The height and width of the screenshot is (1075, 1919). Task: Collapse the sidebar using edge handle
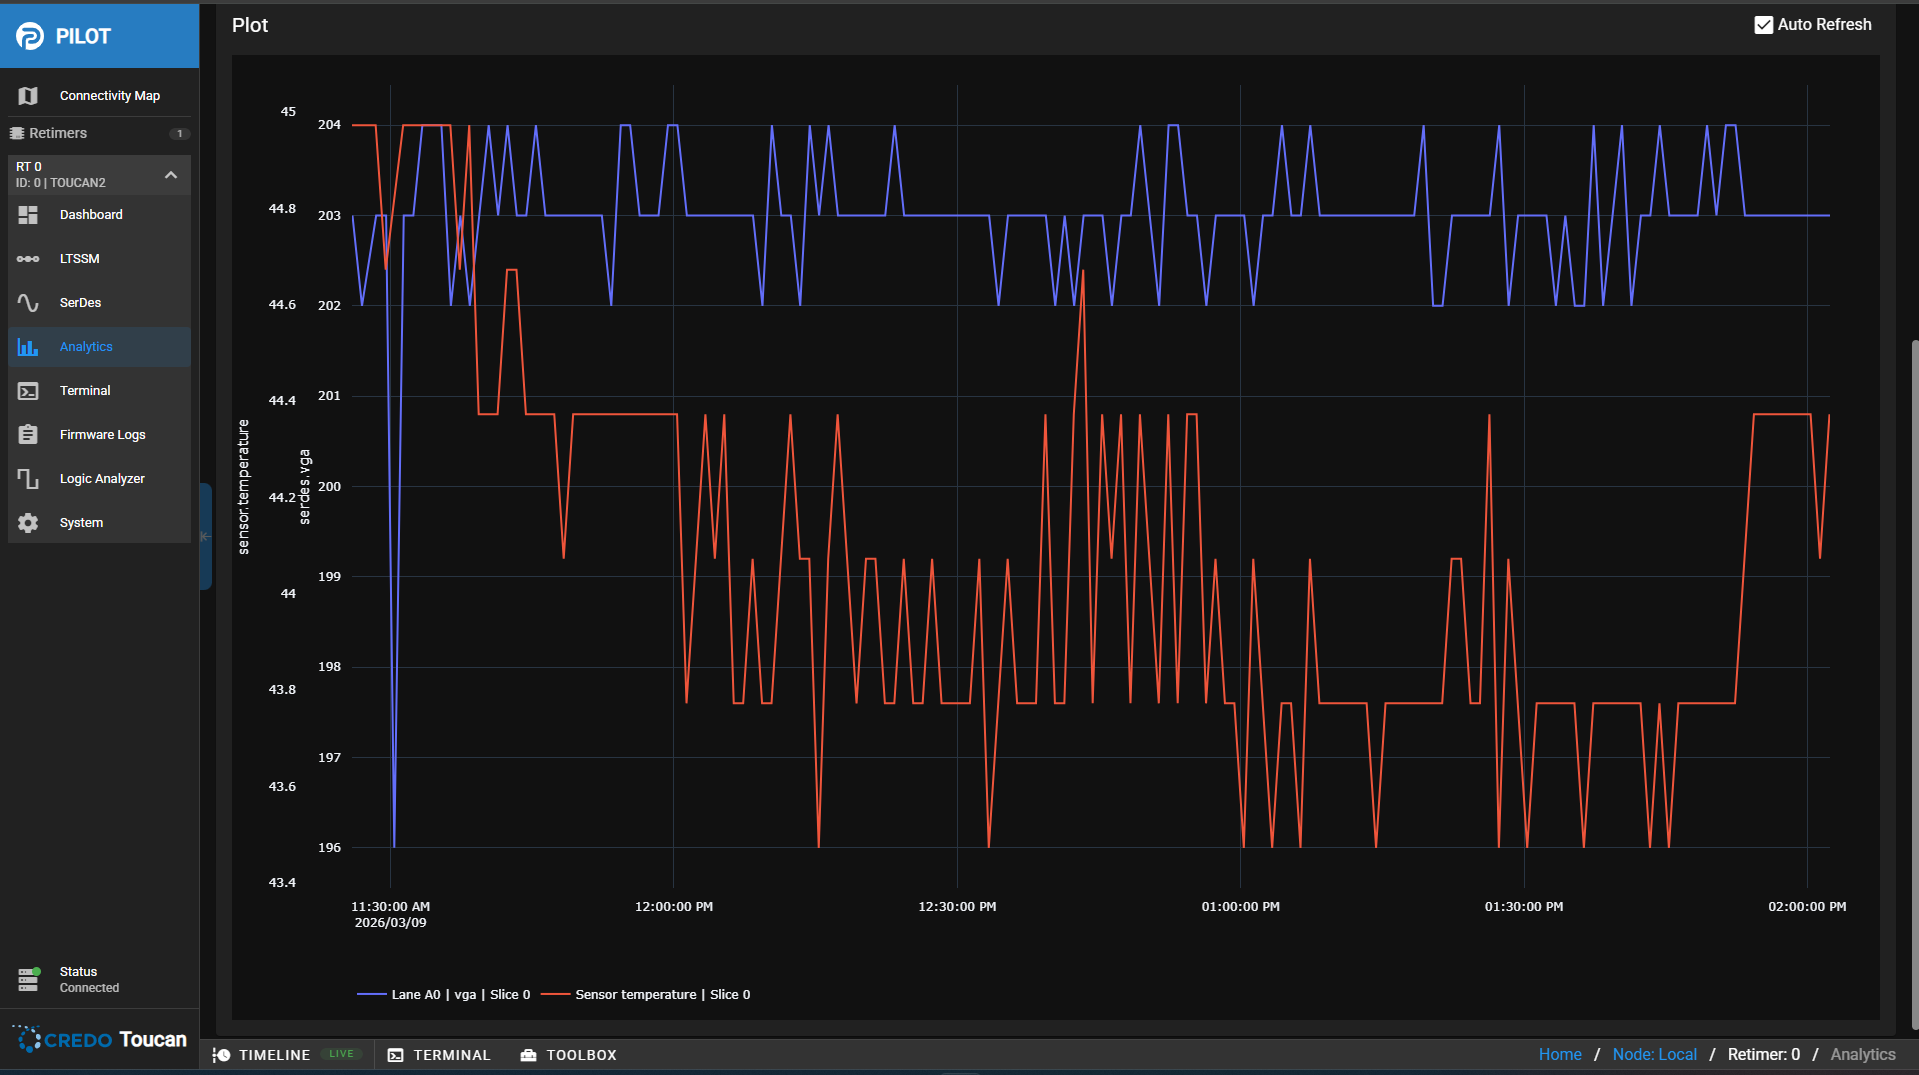click(205, 537)
